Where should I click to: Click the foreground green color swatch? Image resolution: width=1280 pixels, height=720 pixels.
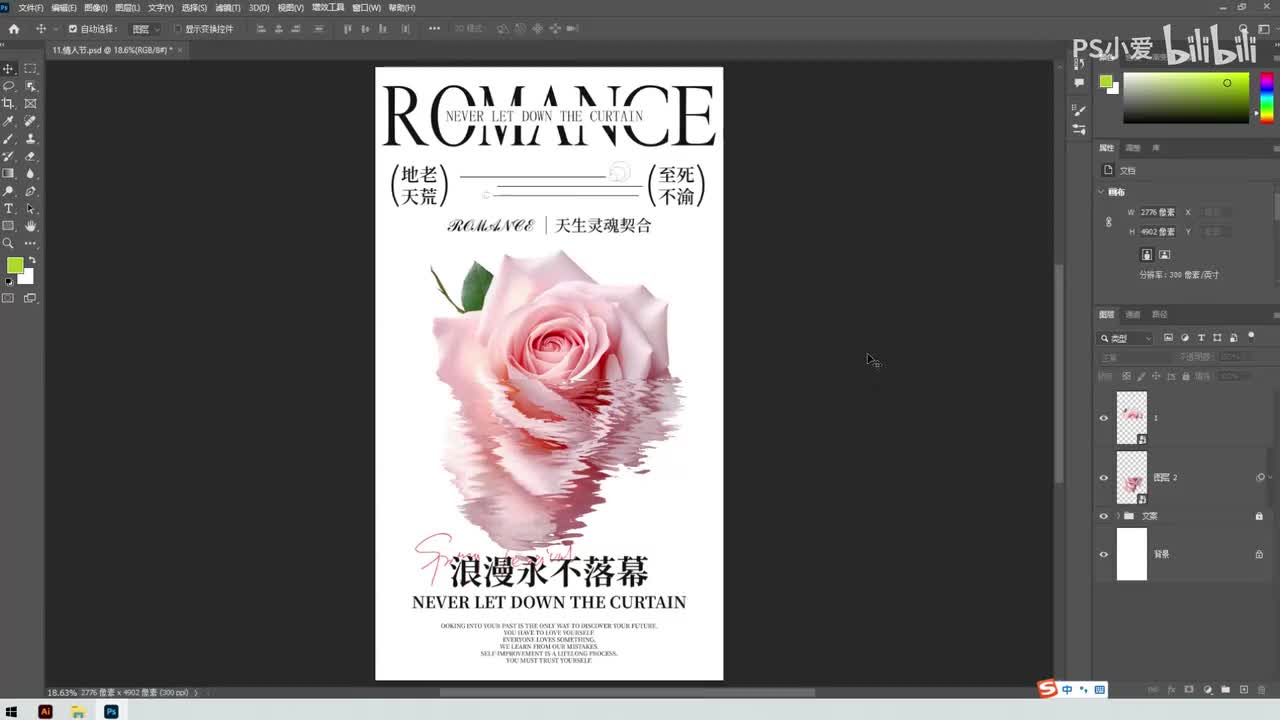pos(15,265)
